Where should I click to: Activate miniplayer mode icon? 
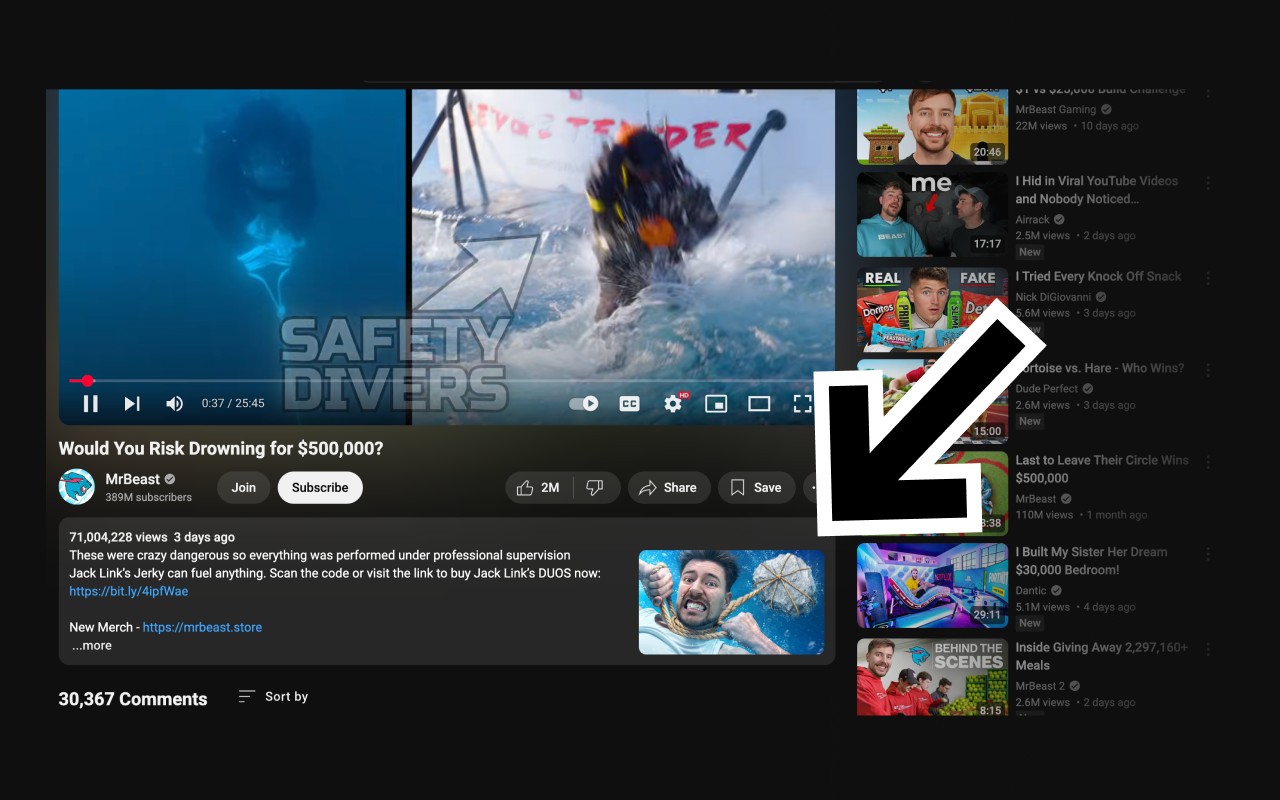coord(716,403)
